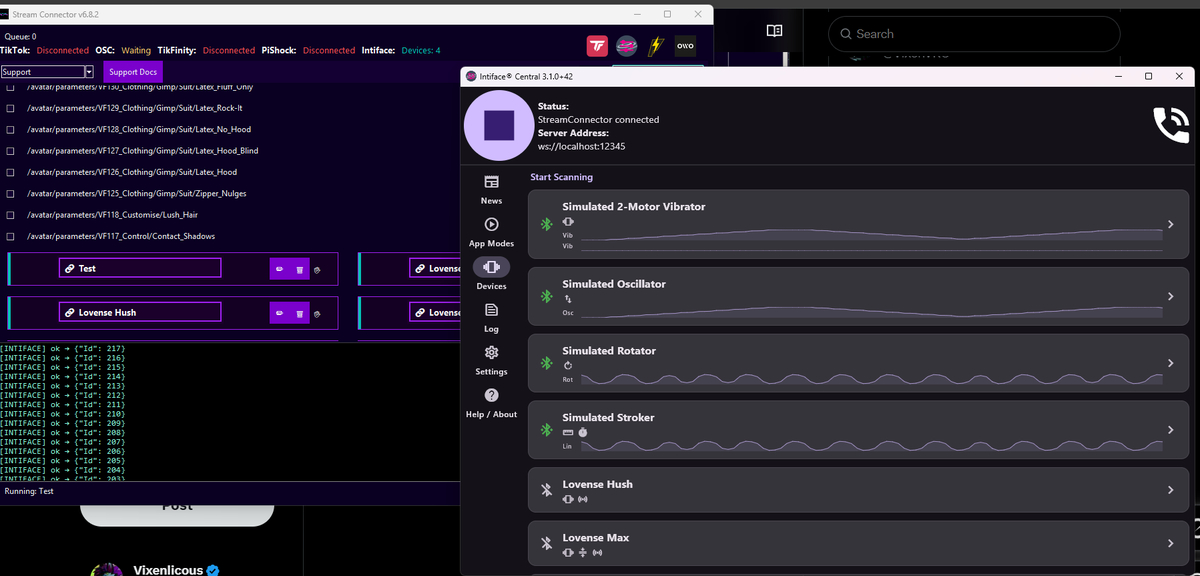This screenshot has width=1200, height=576.
Task: Expand the Lovense Hush device with its chevron
Action: [x=1171, y=490]
